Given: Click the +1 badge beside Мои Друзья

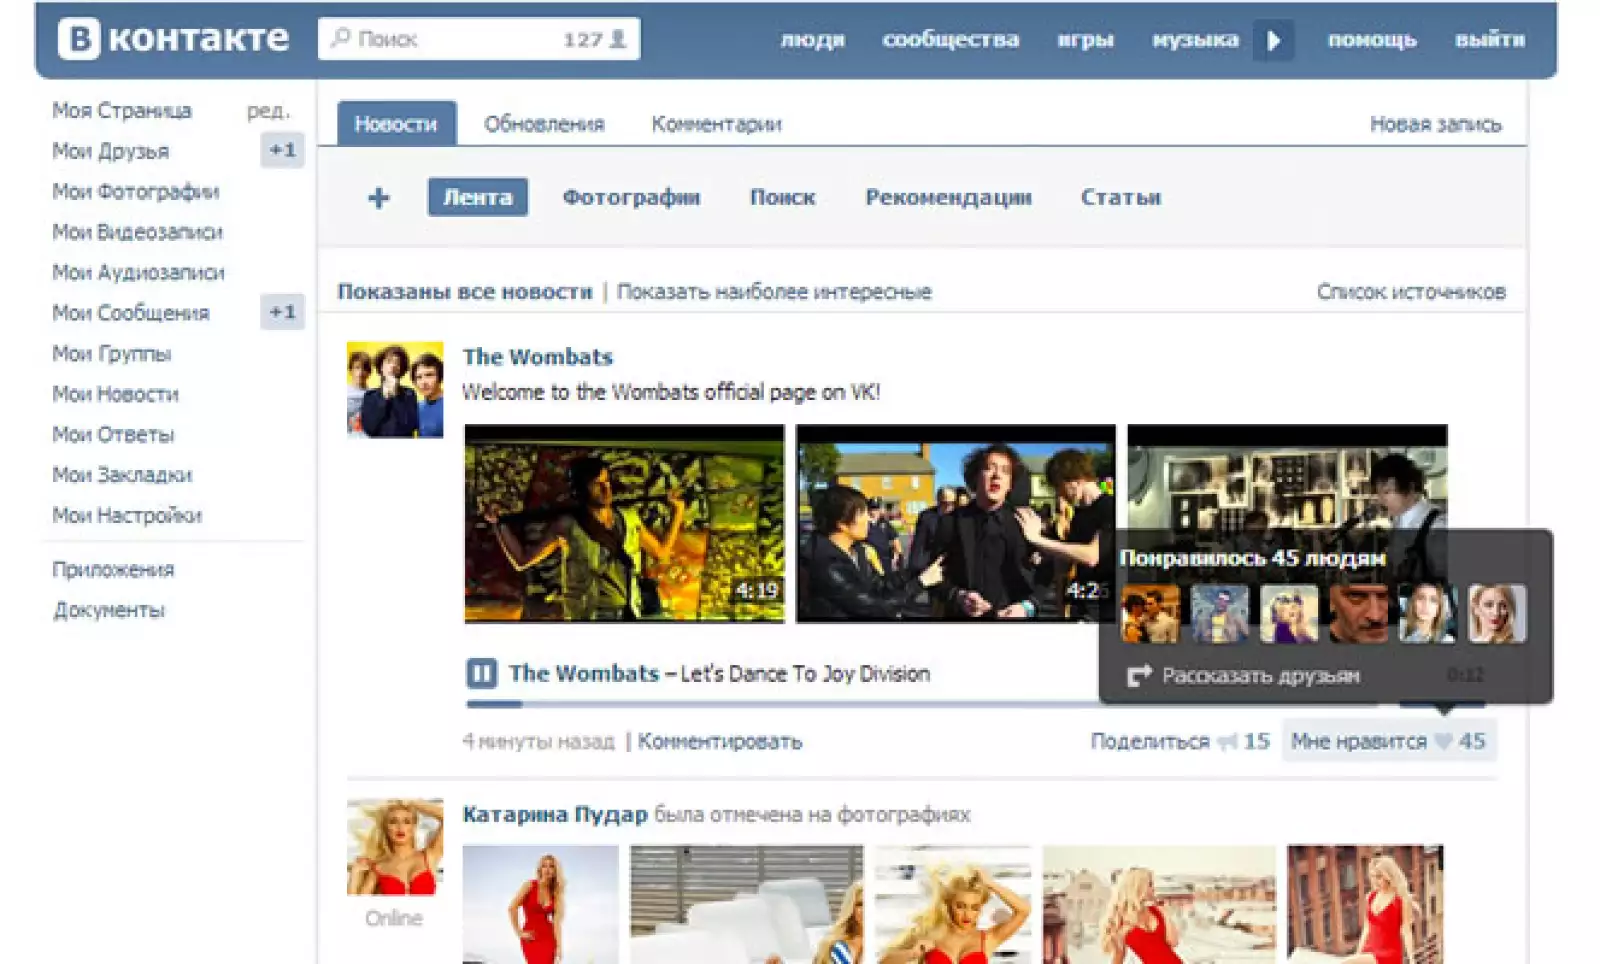Looking at the screenshot, I should [282, 150].
